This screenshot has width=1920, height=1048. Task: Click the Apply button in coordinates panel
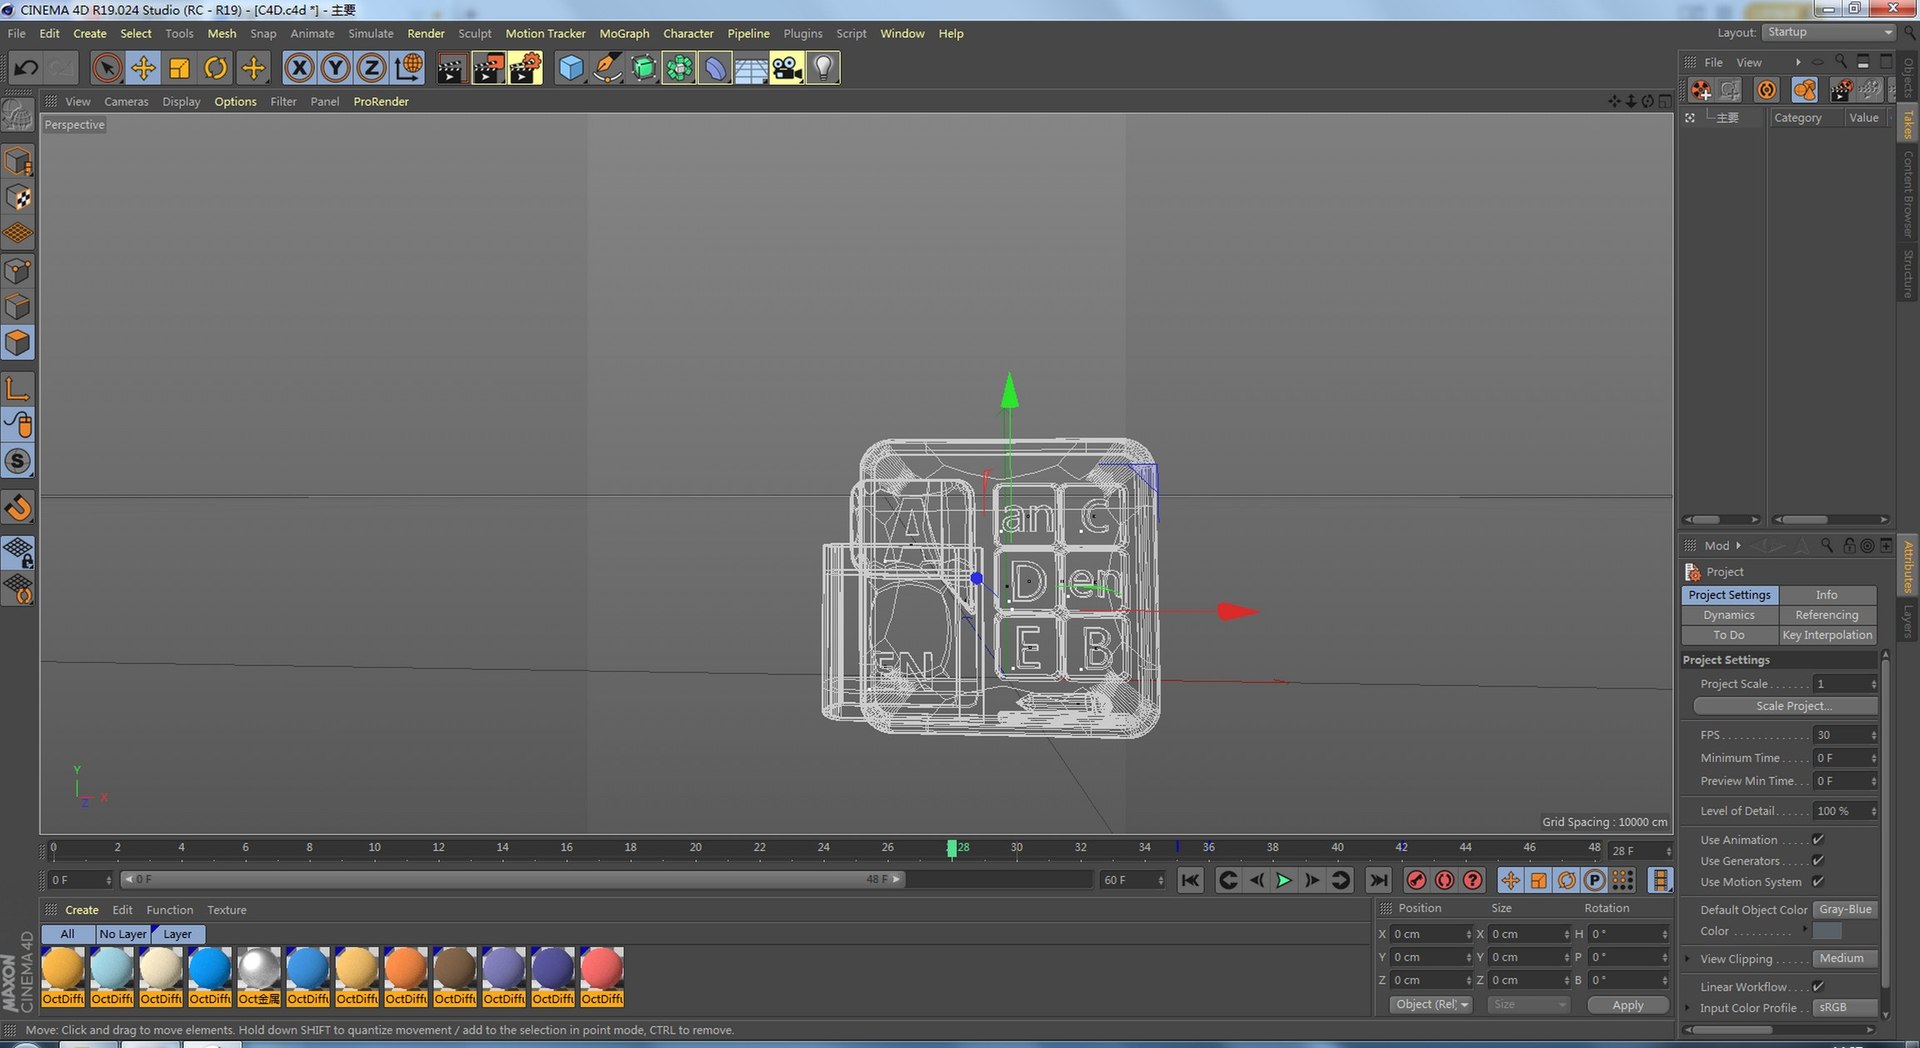[x=1627, y=1005]
